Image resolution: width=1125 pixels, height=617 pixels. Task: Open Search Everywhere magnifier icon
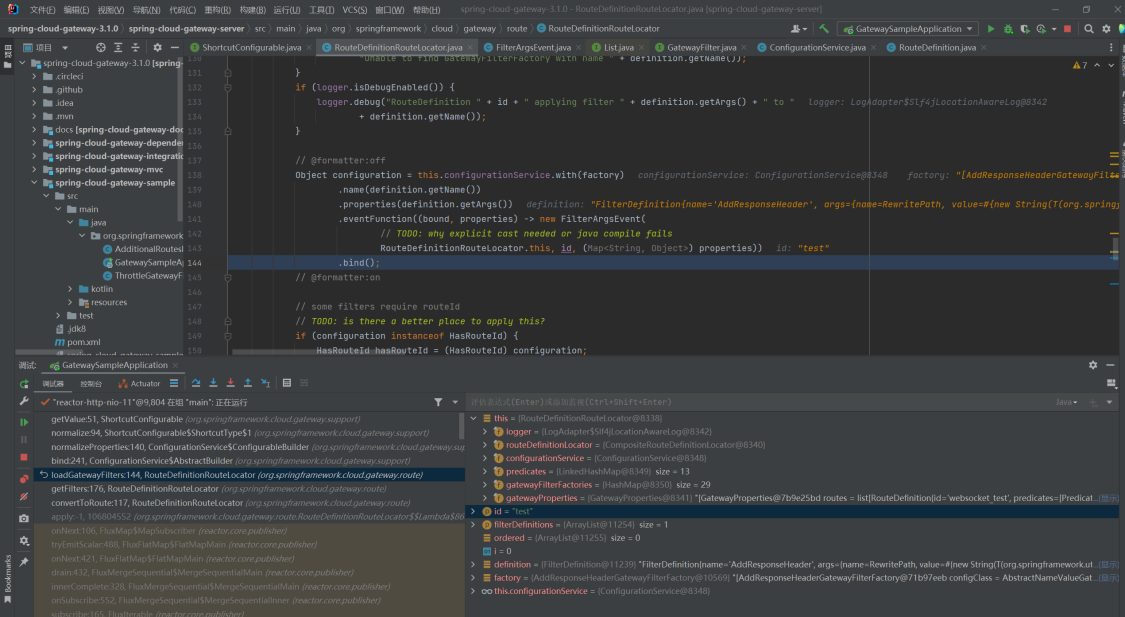point(1089,29)
